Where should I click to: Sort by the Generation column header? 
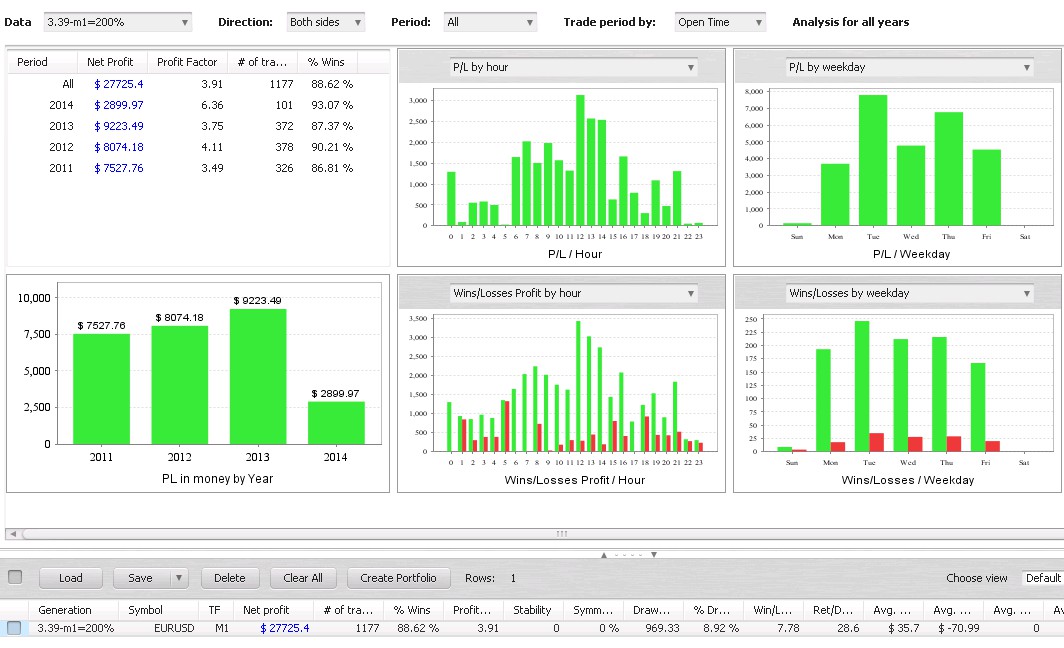click(x=73, y=610)
